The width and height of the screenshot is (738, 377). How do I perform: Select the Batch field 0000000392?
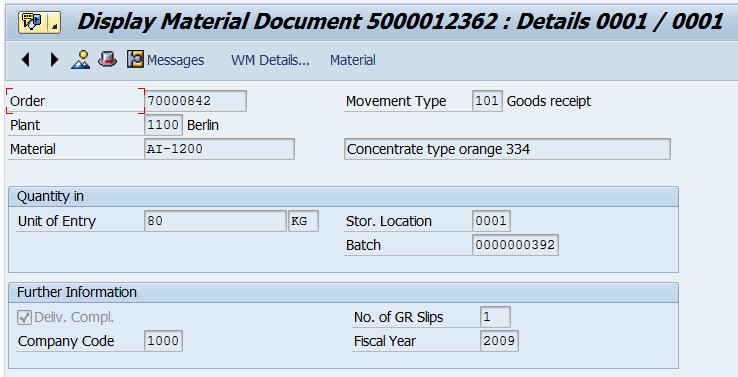(515, 245)
